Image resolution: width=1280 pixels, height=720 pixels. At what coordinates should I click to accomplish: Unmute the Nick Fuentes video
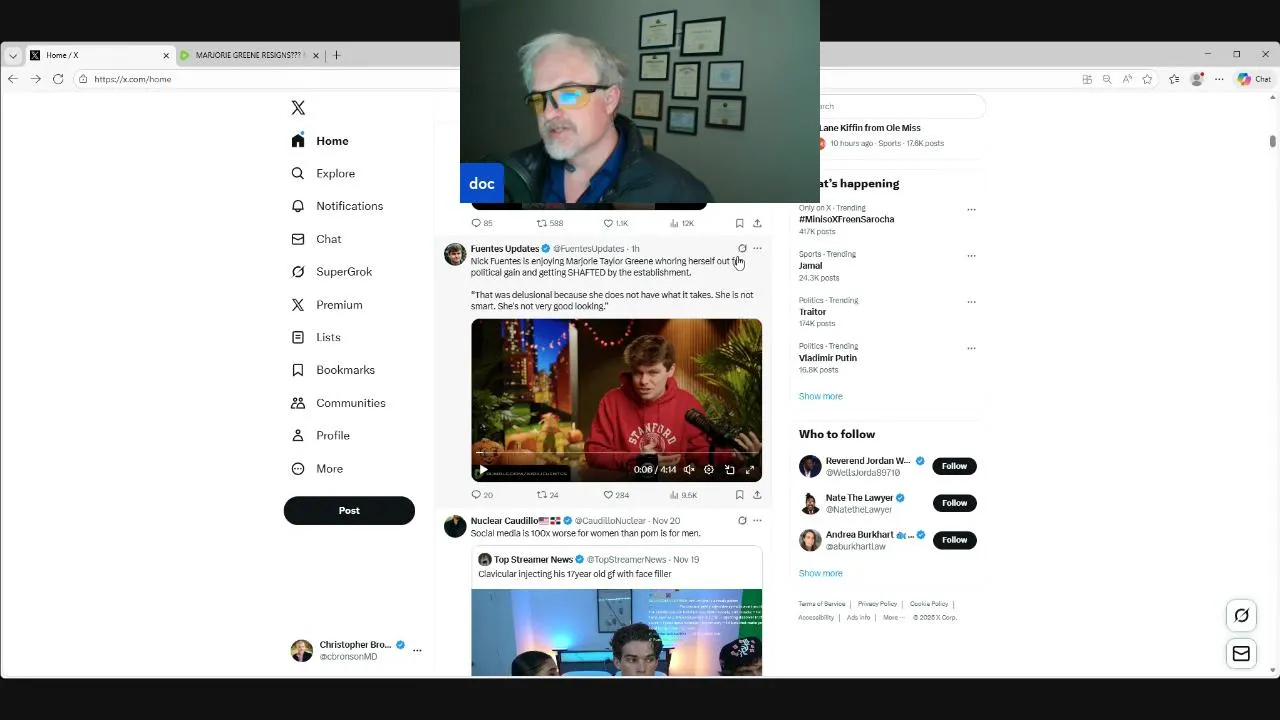[689, 470]
